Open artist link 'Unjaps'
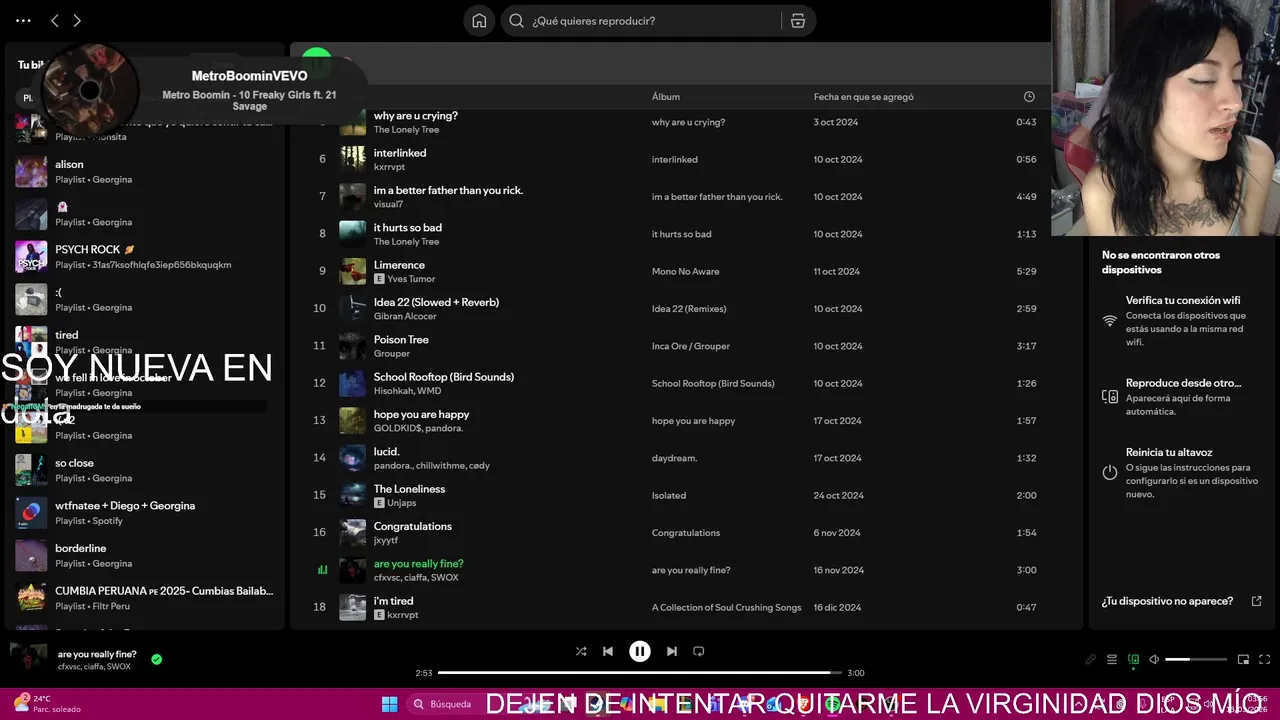The image size is (1280, 720). [x=402, y=503]
